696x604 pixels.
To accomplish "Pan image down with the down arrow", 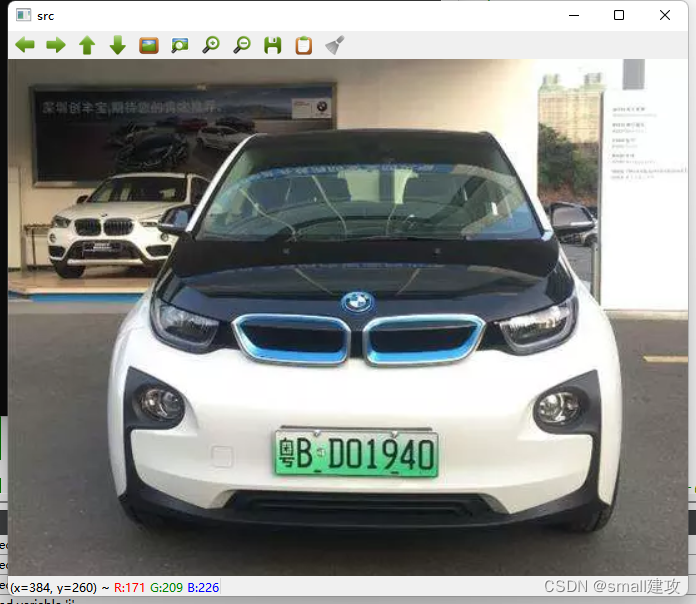I will 118,45.
